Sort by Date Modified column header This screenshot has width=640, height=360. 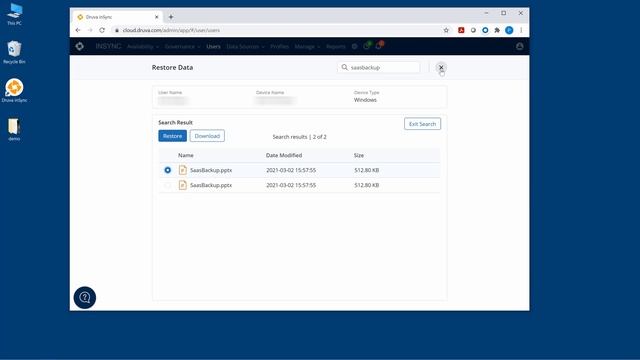(x=284, y=156)
